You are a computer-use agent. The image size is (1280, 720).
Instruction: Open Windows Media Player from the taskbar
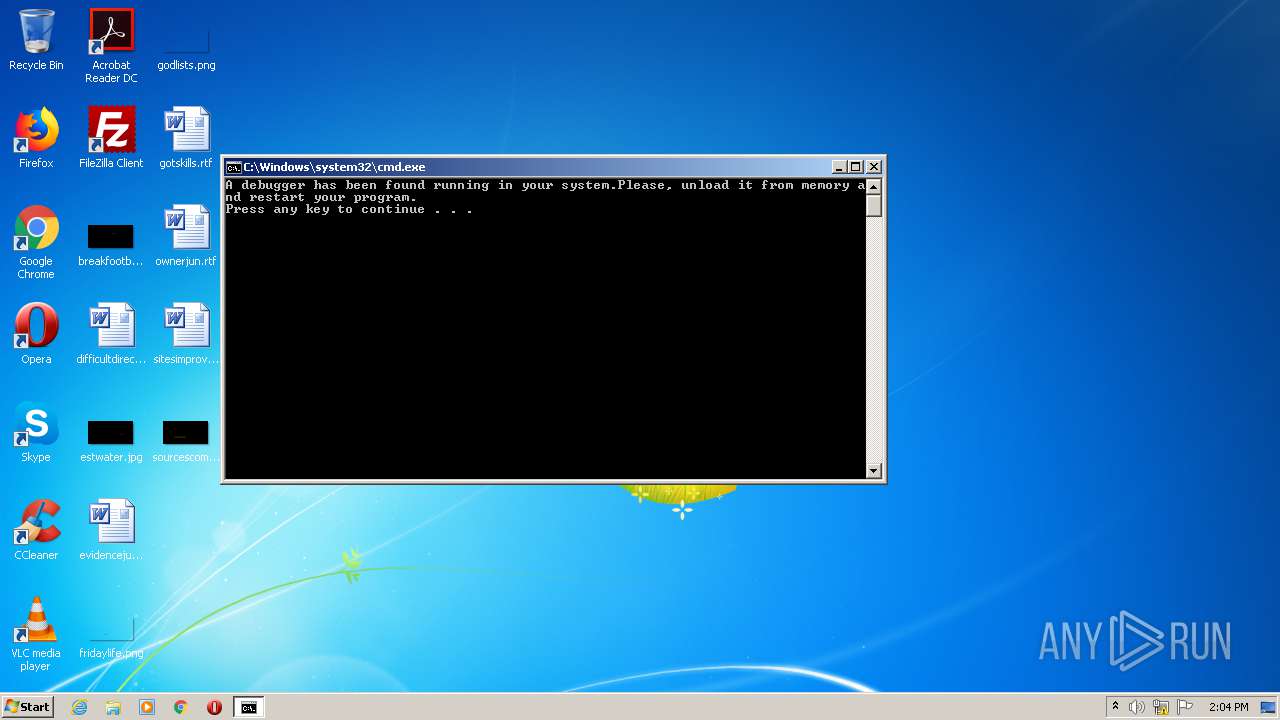[147, 707]
